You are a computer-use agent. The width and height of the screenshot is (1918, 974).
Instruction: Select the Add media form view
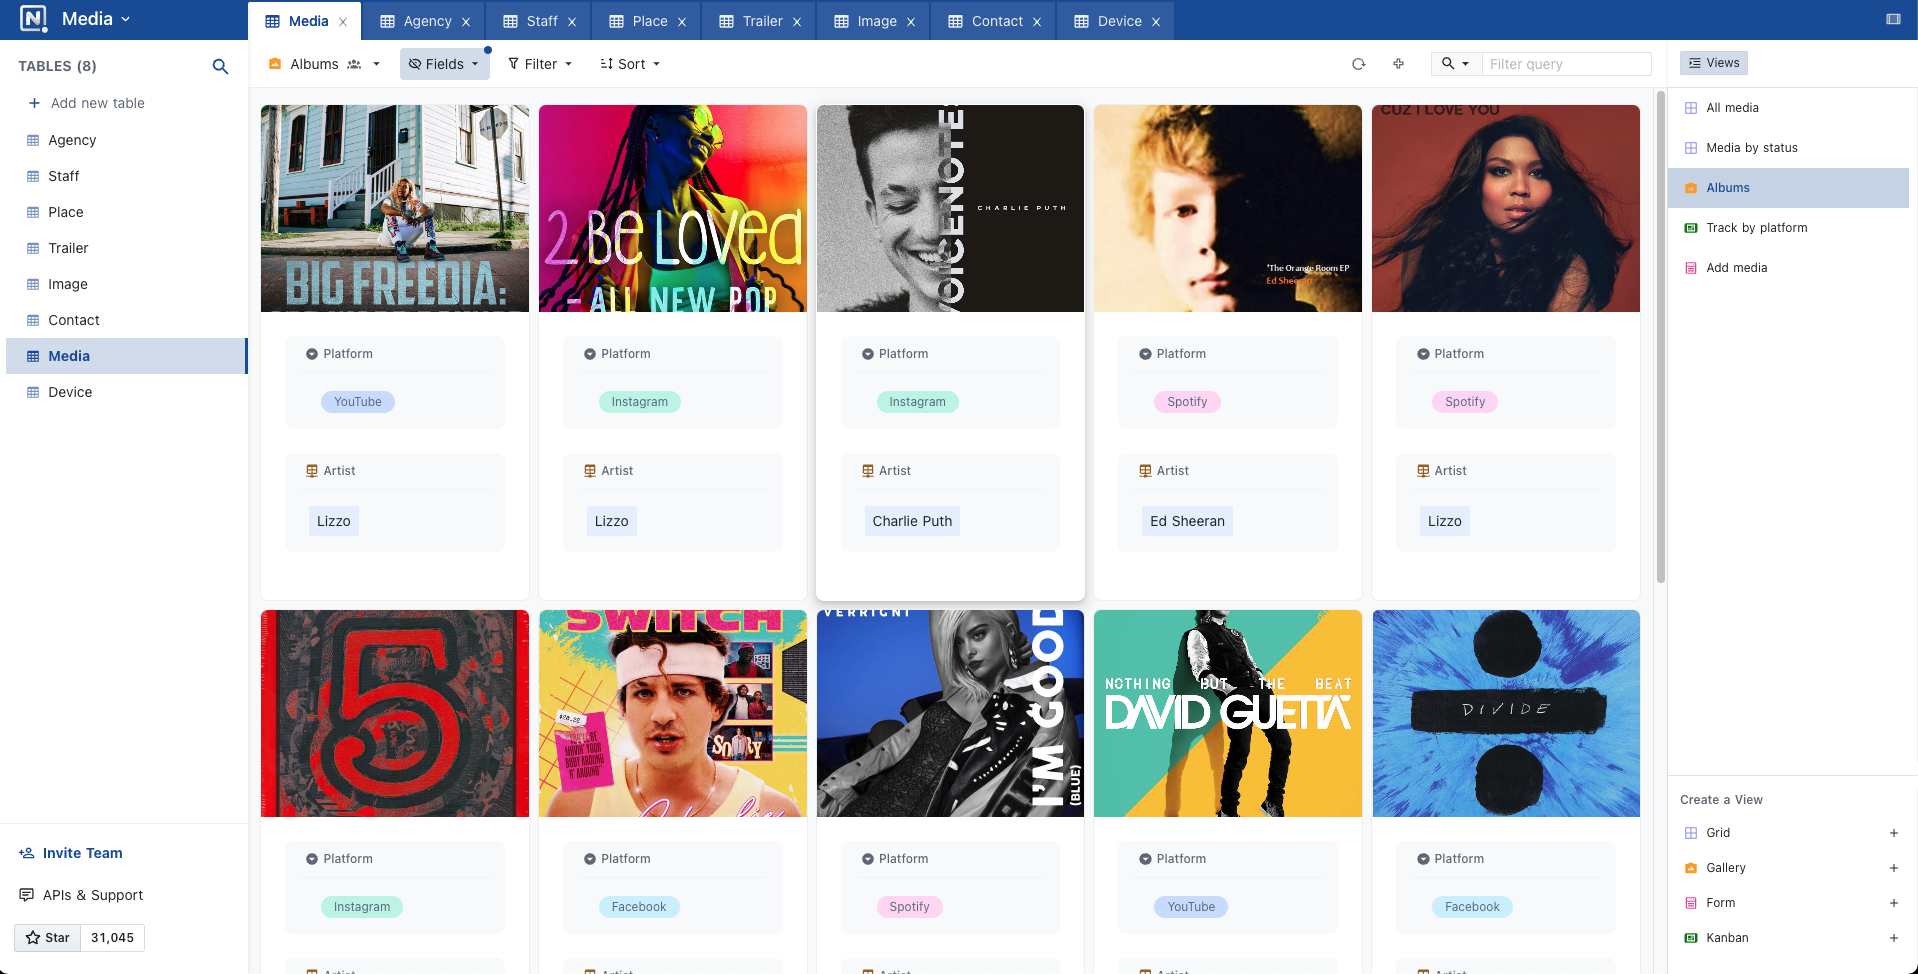[1788, 268]
